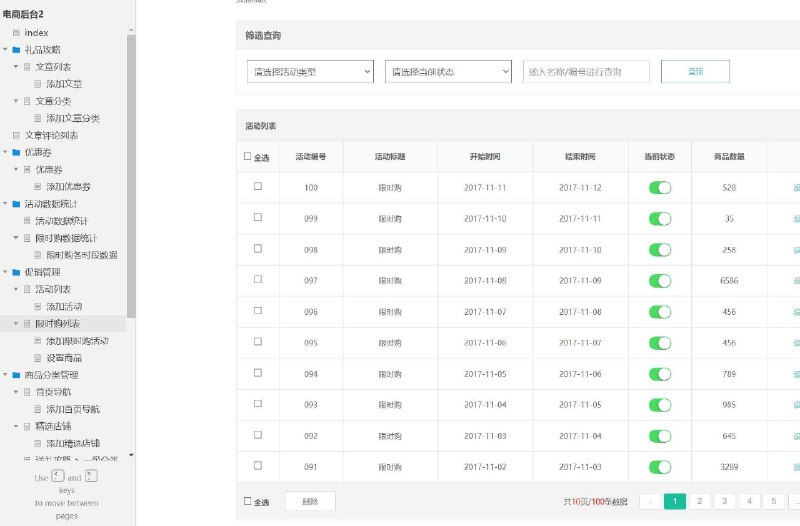Check the box for activity row 100

(258, 186)
